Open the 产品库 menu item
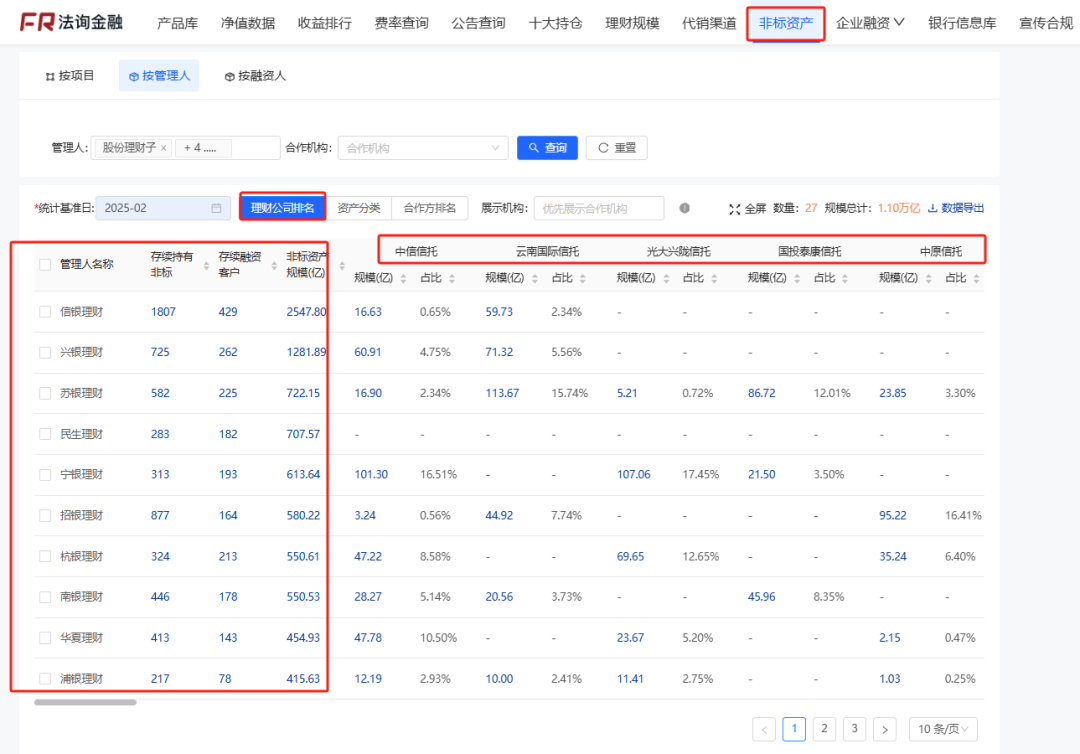Viewport: 1080px width, 754px height. pos(177,21)
